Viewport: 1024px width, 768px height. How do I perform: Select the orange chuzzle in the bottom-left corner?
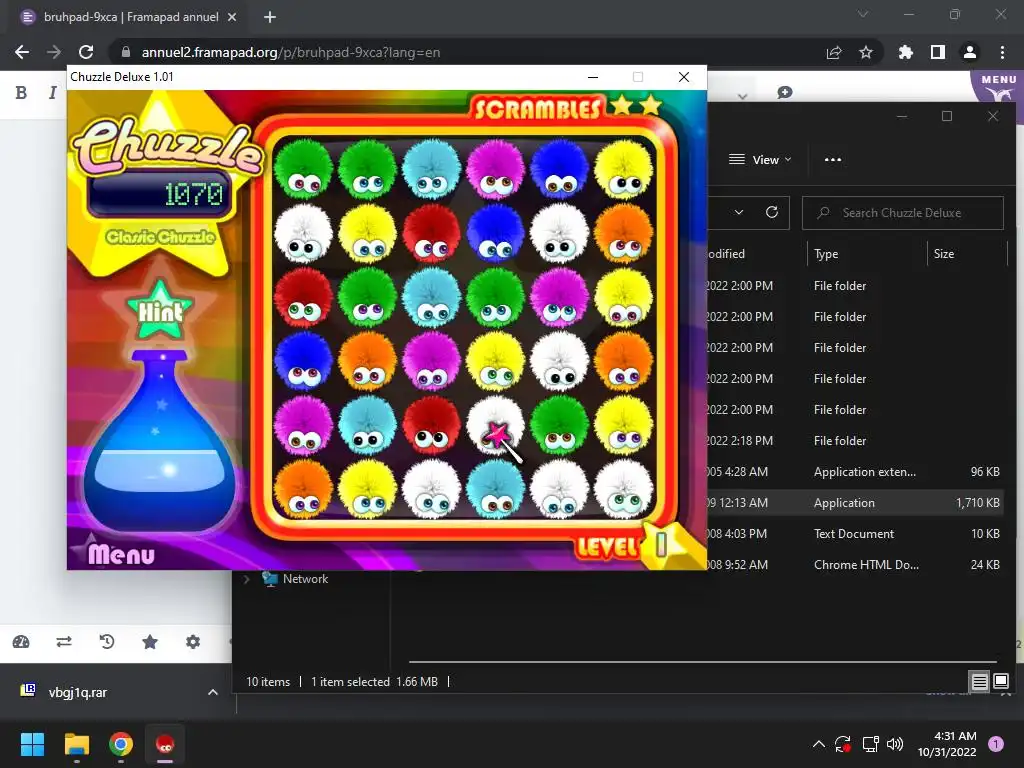(303, 490)
